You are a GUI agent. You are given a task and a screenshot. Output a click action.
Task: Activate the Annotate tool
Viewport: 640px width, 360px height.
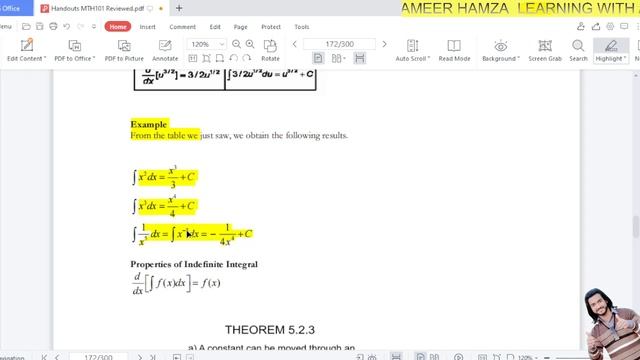pyautogui.click(x=165, y=50)
